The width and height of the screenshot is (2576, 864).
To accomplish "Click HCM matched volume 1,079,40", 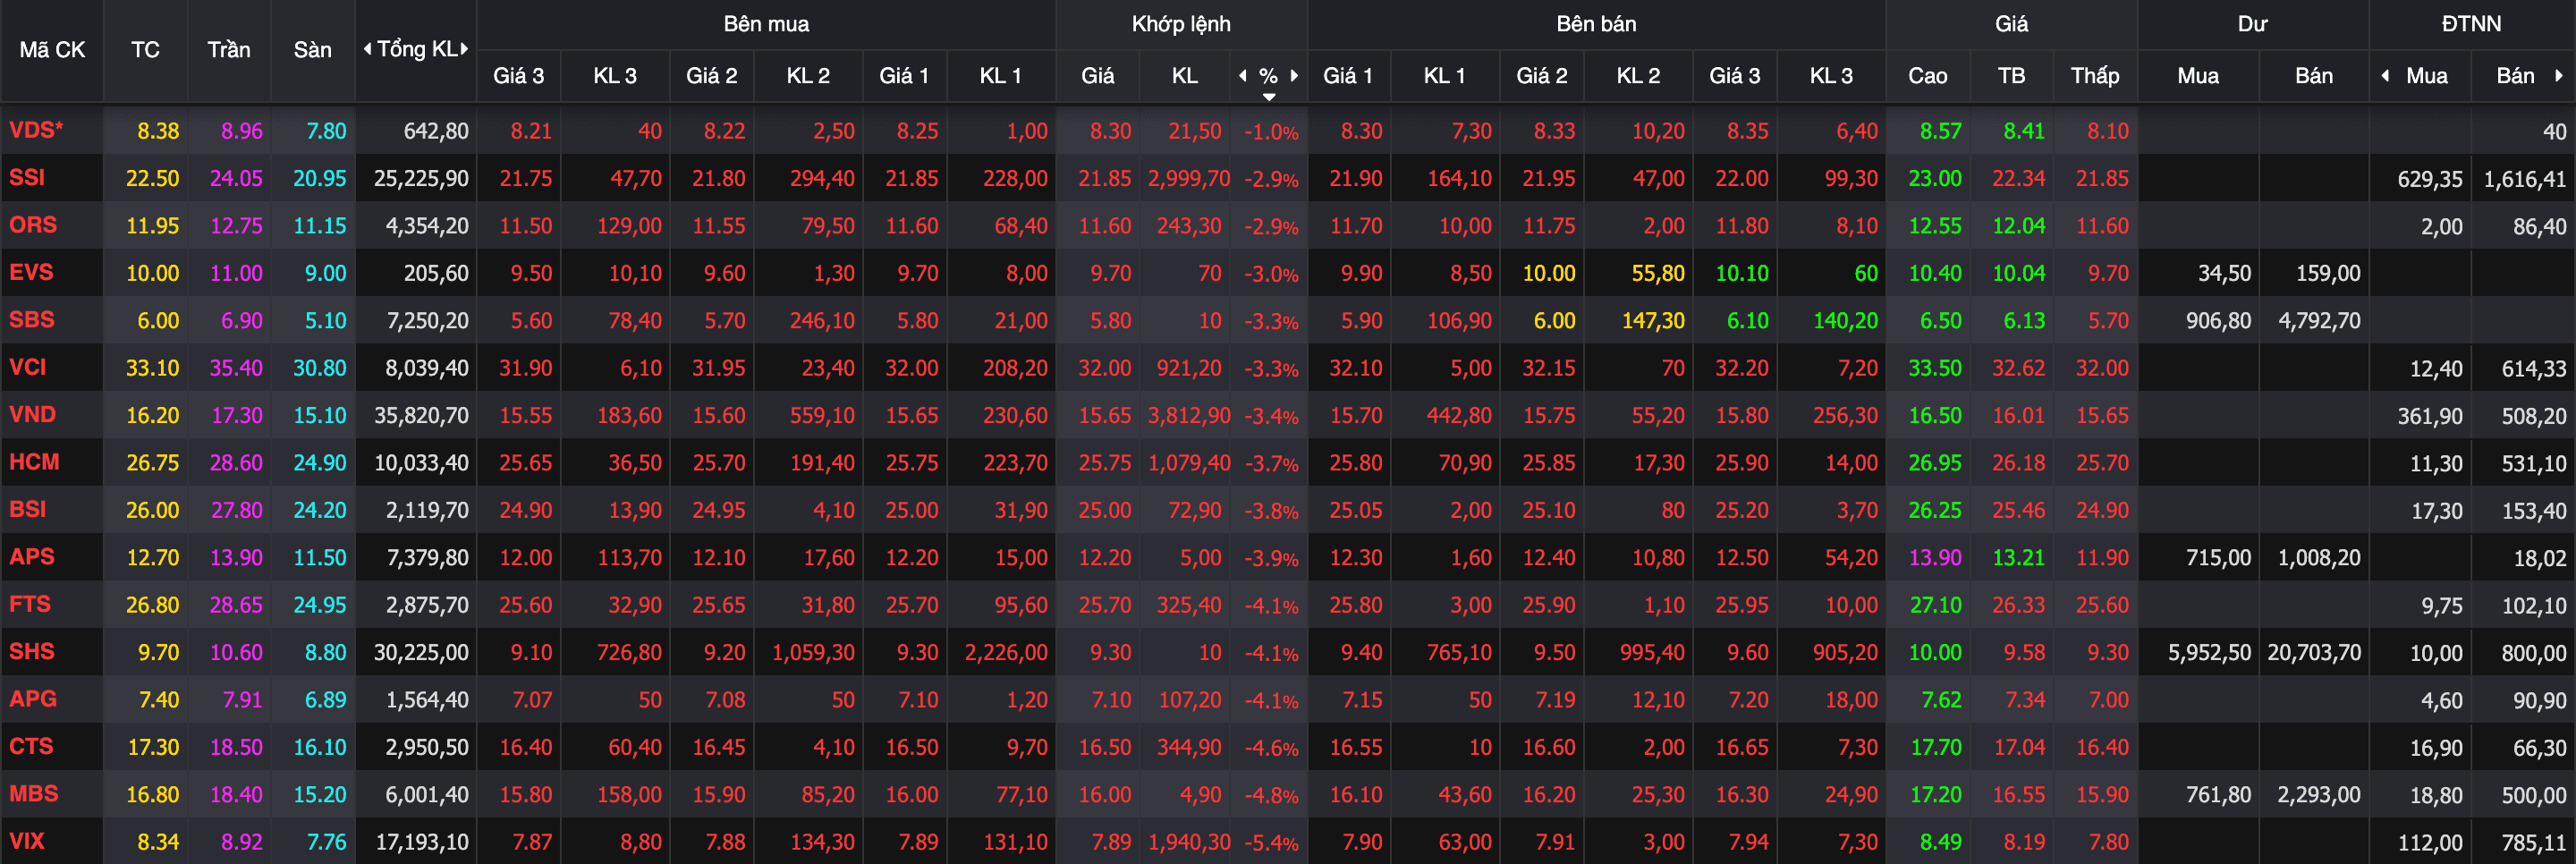I will point(1189,463).
